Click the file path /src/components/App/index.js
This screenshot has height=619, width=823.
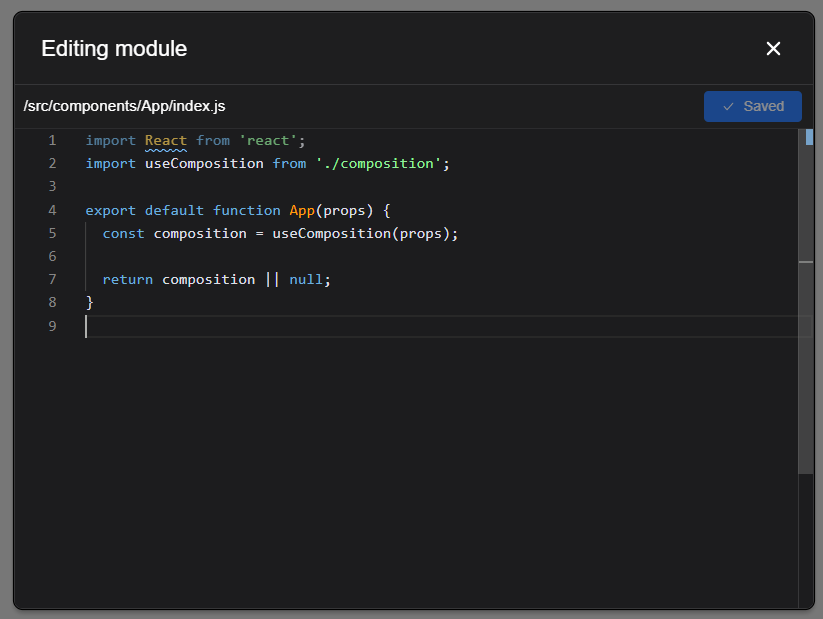tap(124, 106)
